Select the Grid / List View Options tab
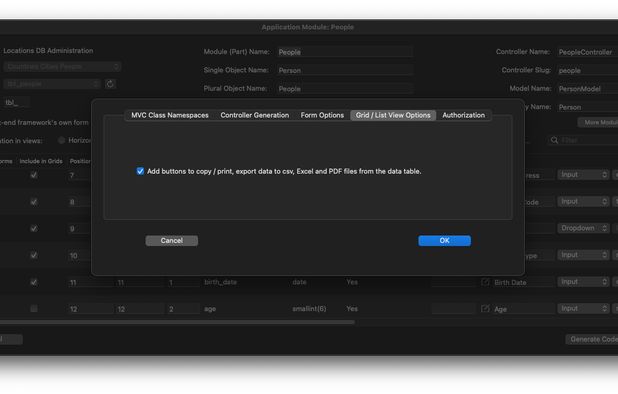This screenshot has width=618, height=394. [x=393, y=115]
